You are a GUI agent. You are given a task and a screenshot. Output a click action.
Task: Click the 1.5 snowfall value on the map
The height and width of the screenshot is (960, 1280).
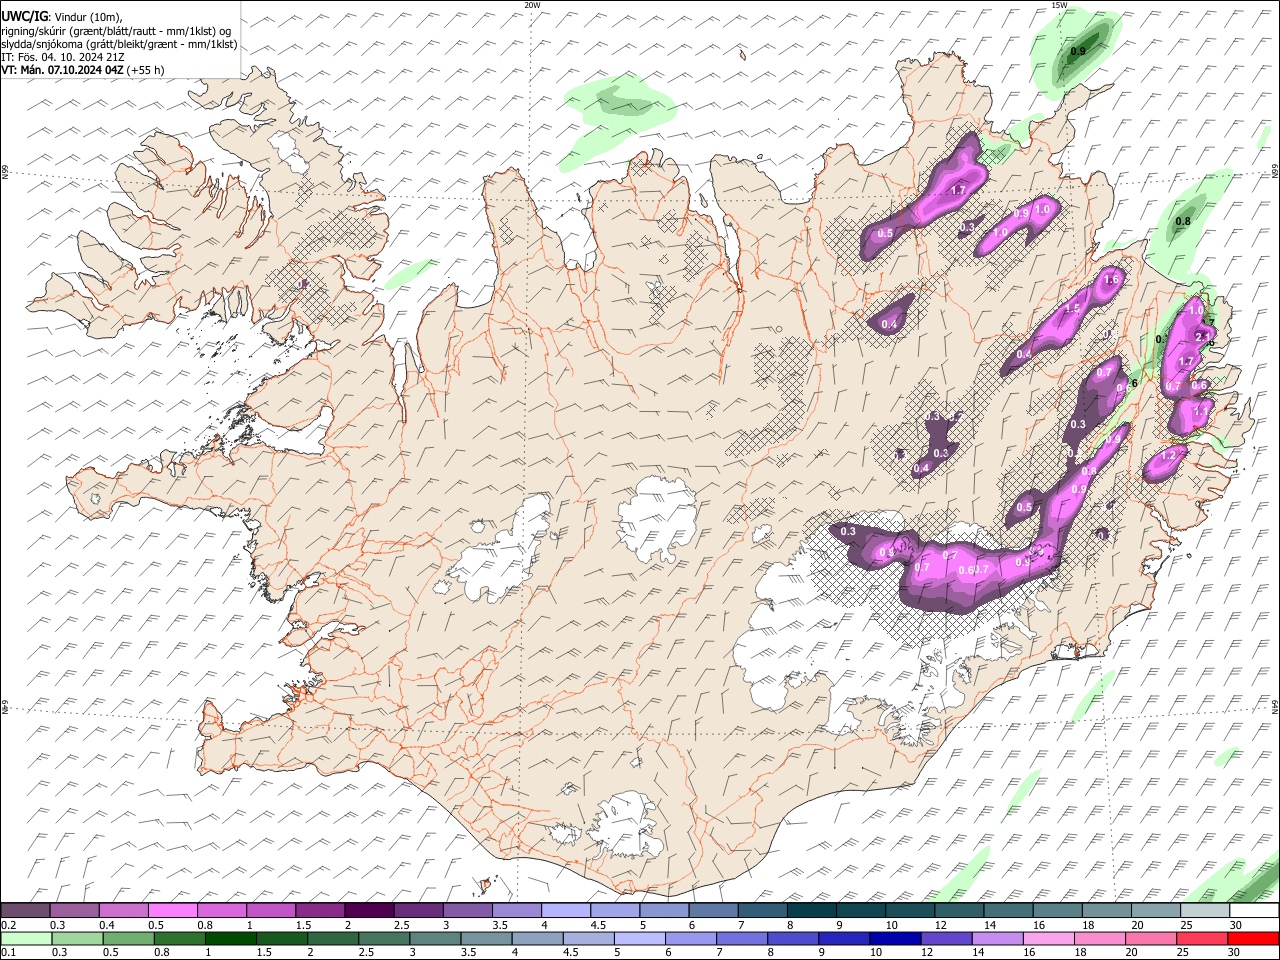click(x=1073, y=308)
